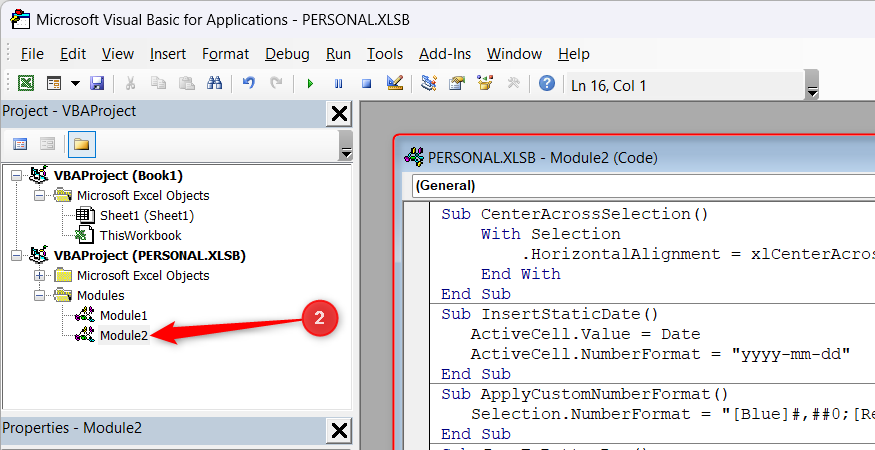Open the Format menu

(225, 54)
